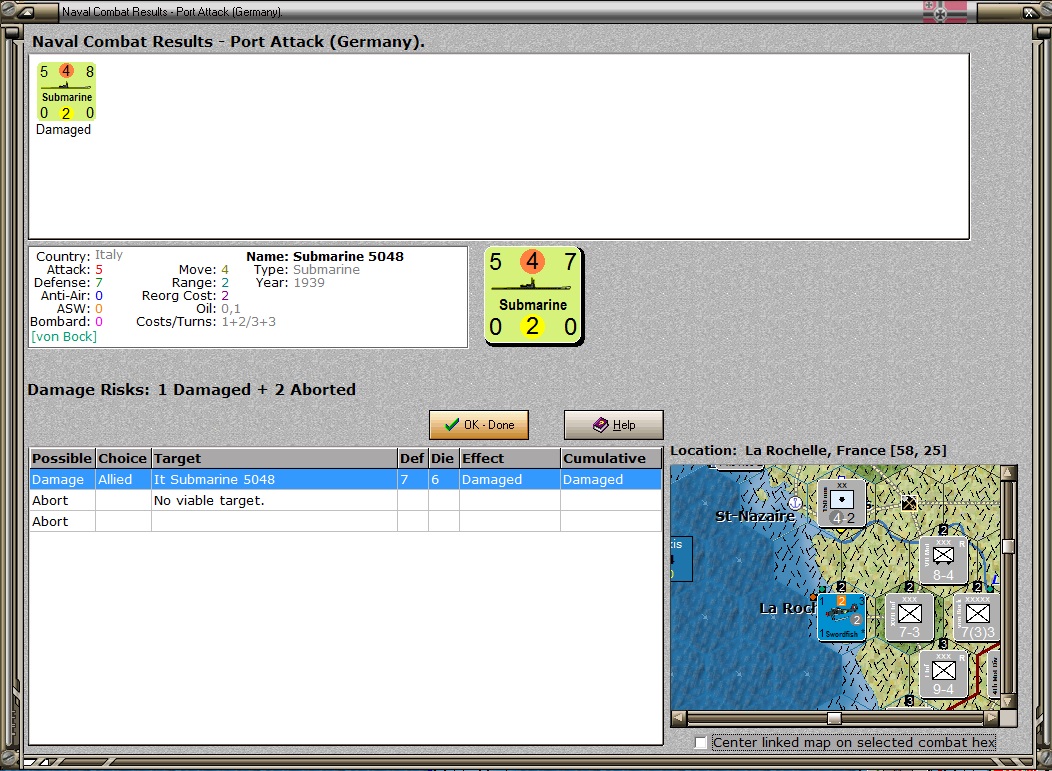The height and width of the screenshot is (771, 1052).
Task: Select the Damage row's Possible cell
Action: tap(62, 479)
